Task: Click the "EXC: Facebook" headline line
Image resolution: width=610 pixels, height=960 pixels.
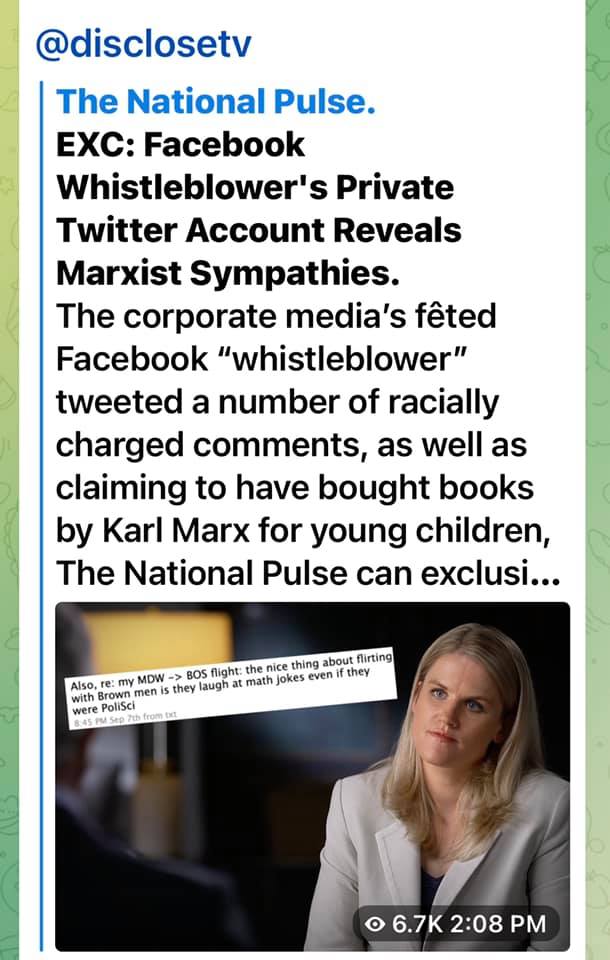Action: [180, 145]
